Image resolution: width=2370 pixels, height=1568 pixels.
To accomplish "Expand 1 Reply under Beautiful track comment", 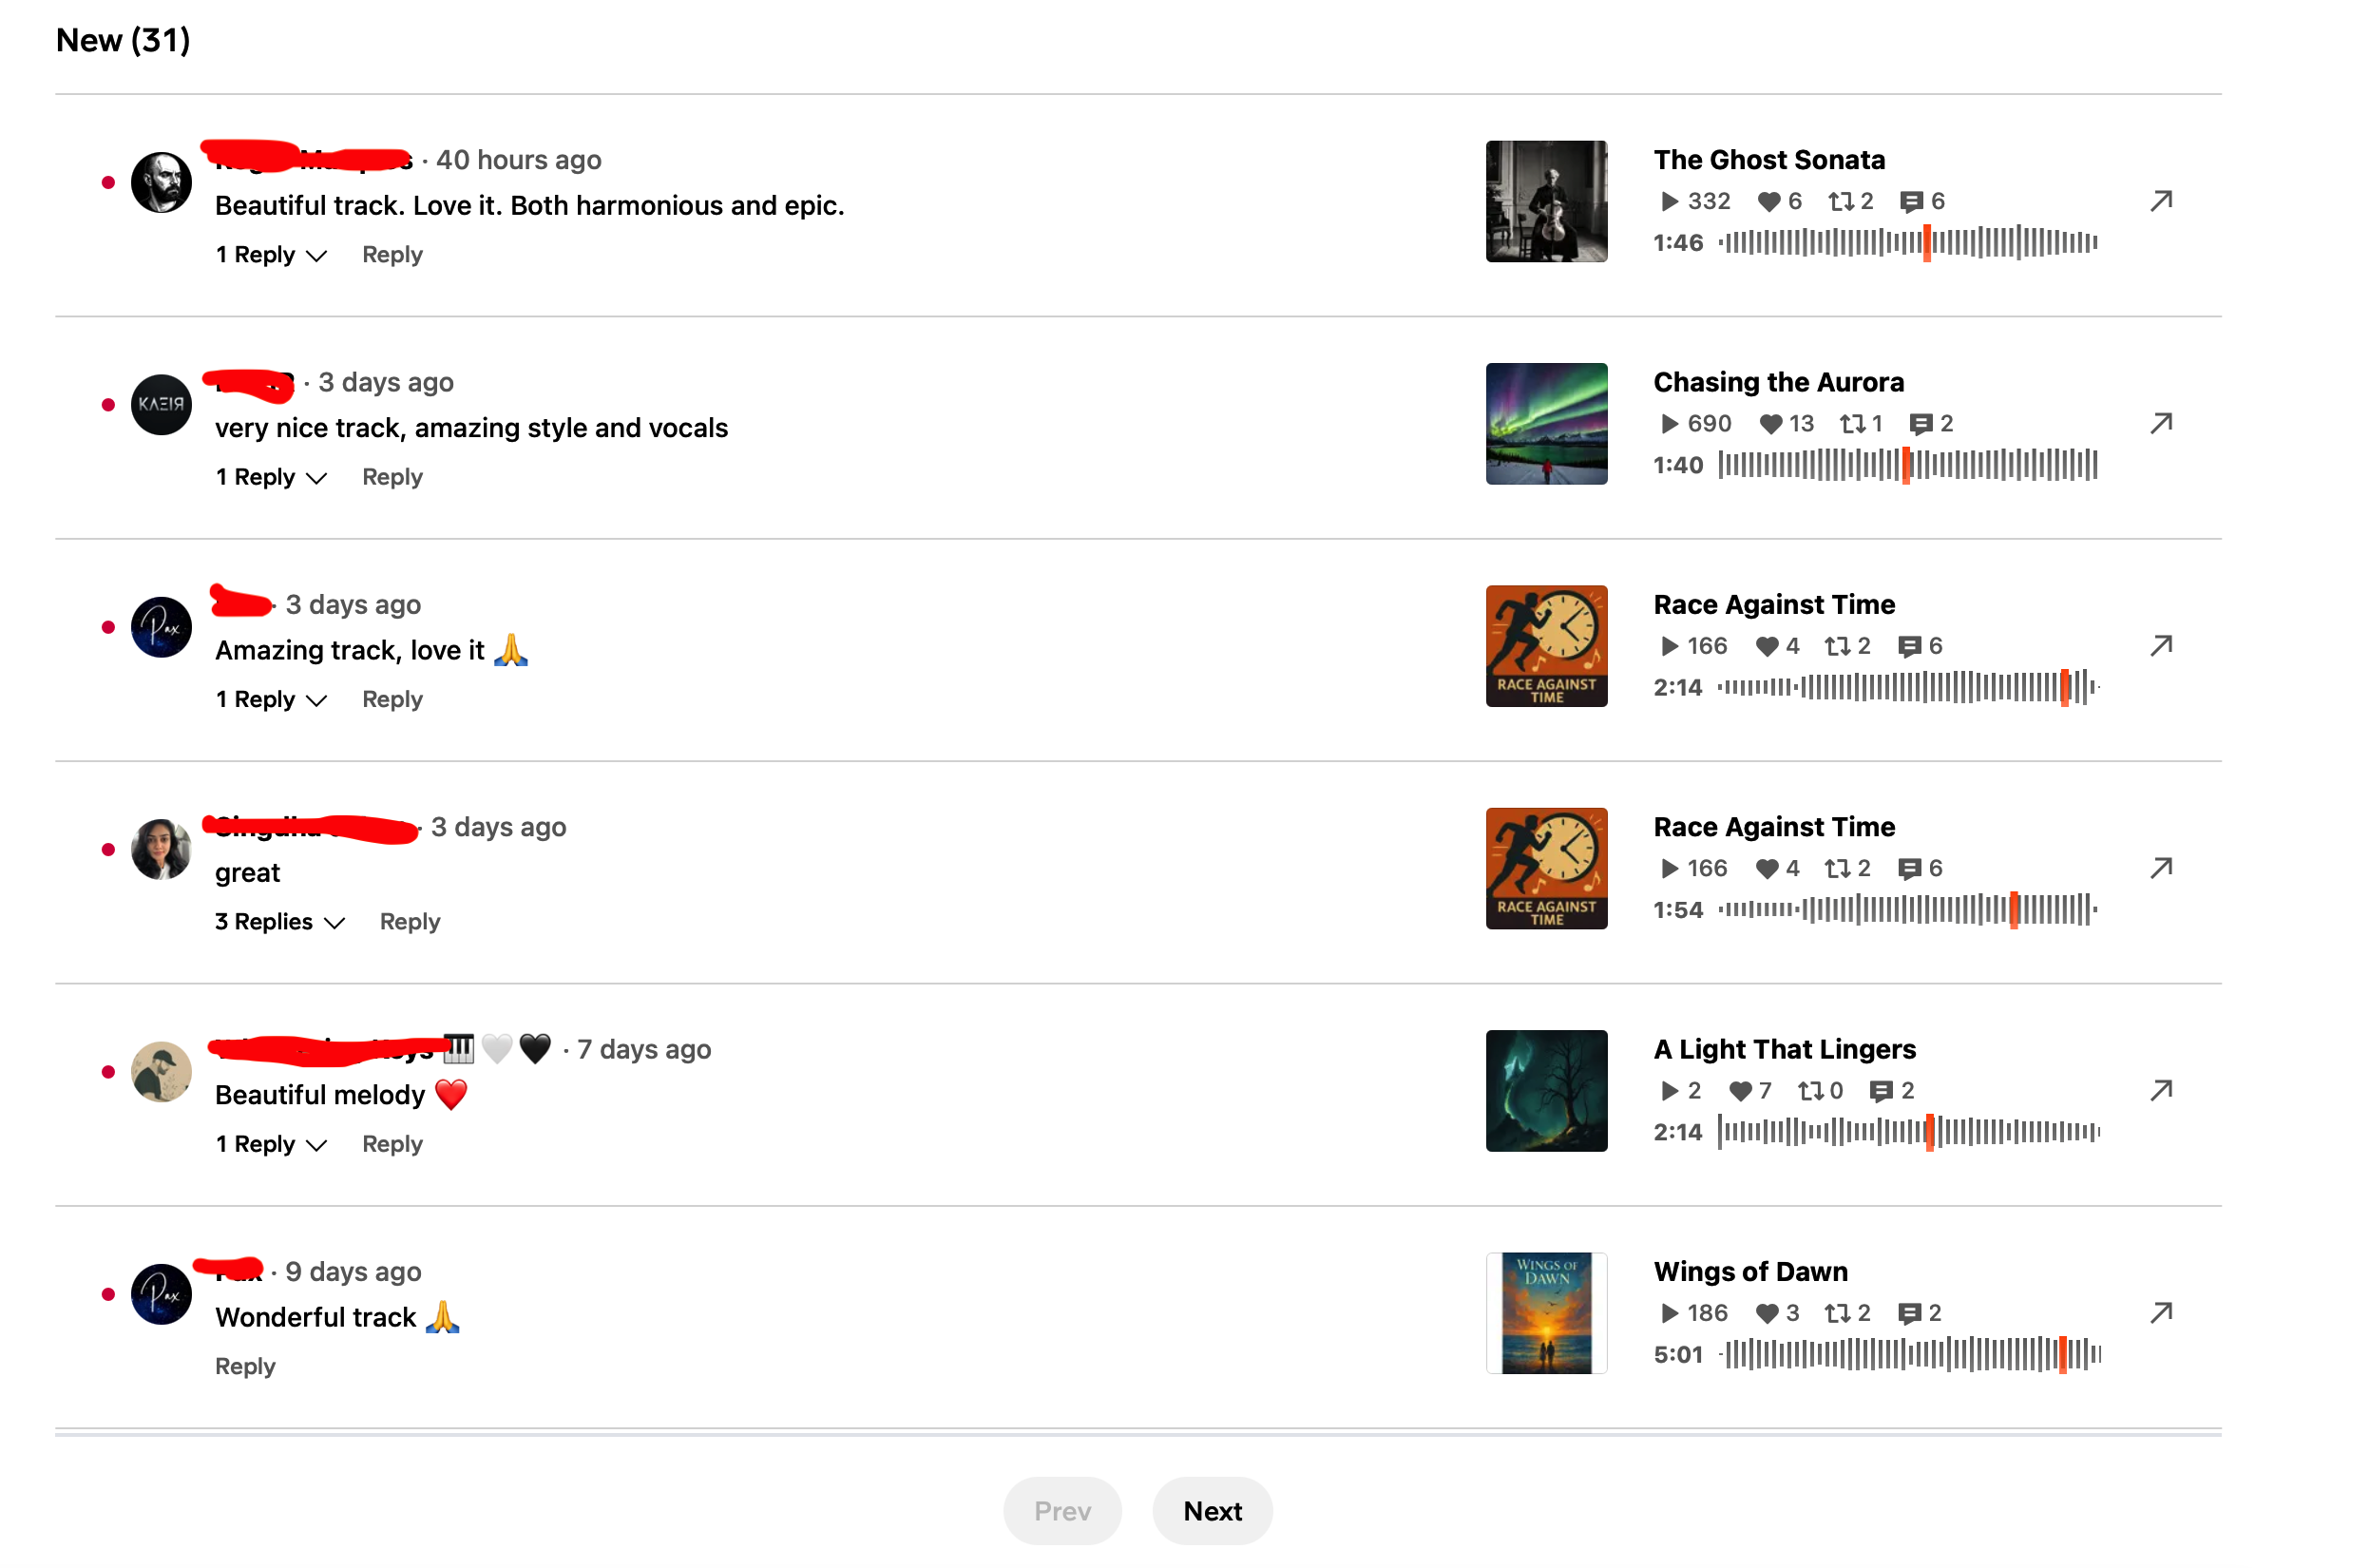I will click(x=271, y=255).
